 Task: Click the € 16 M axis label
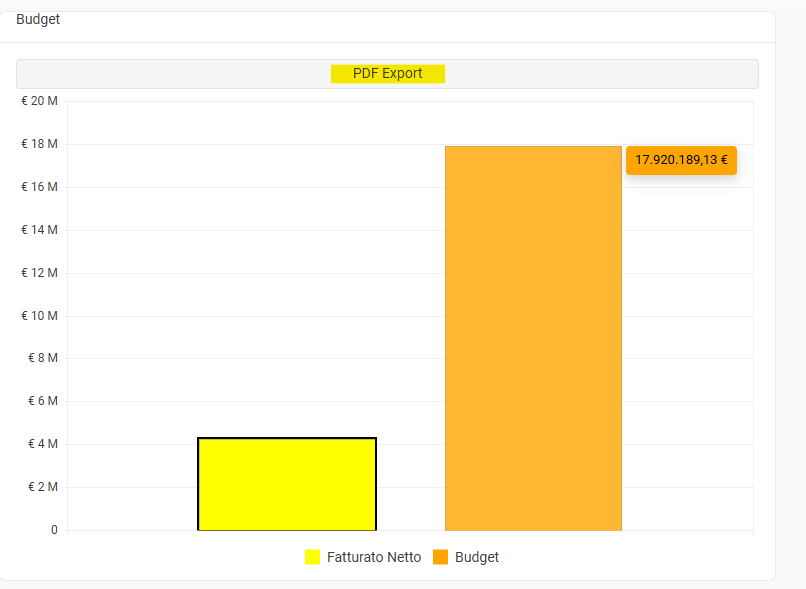39,187
